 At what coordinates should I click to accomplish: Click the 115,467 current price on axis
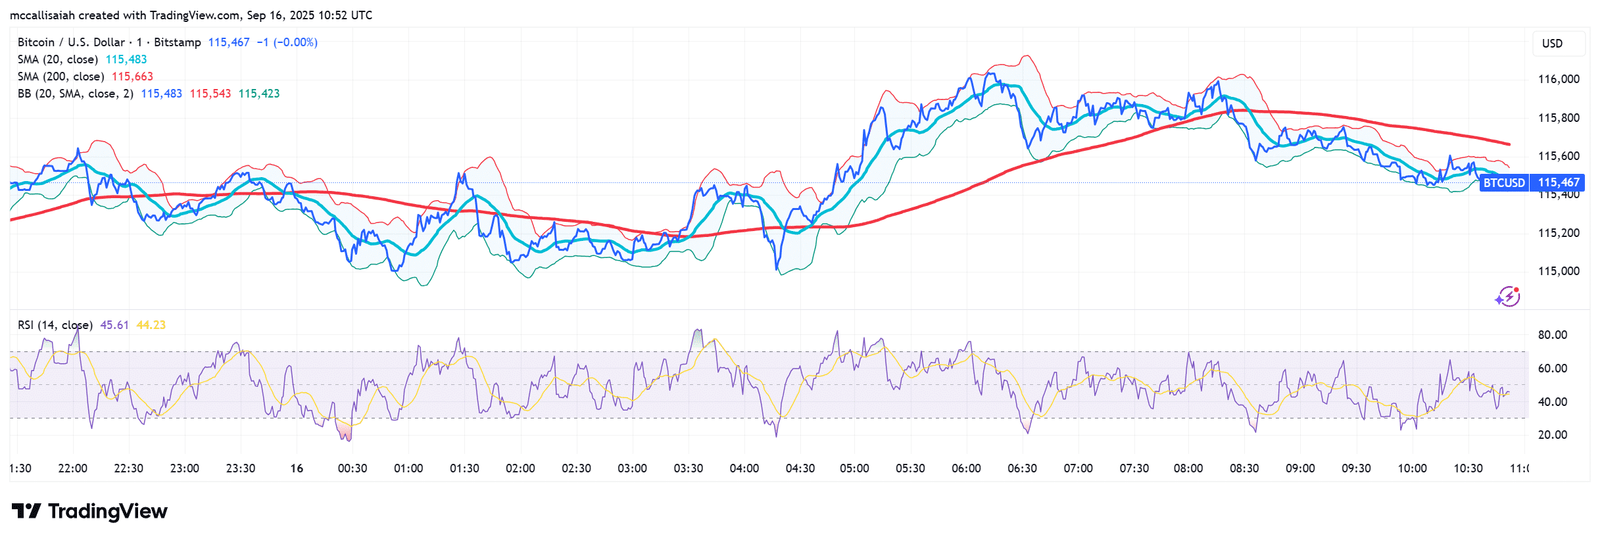1559,183
